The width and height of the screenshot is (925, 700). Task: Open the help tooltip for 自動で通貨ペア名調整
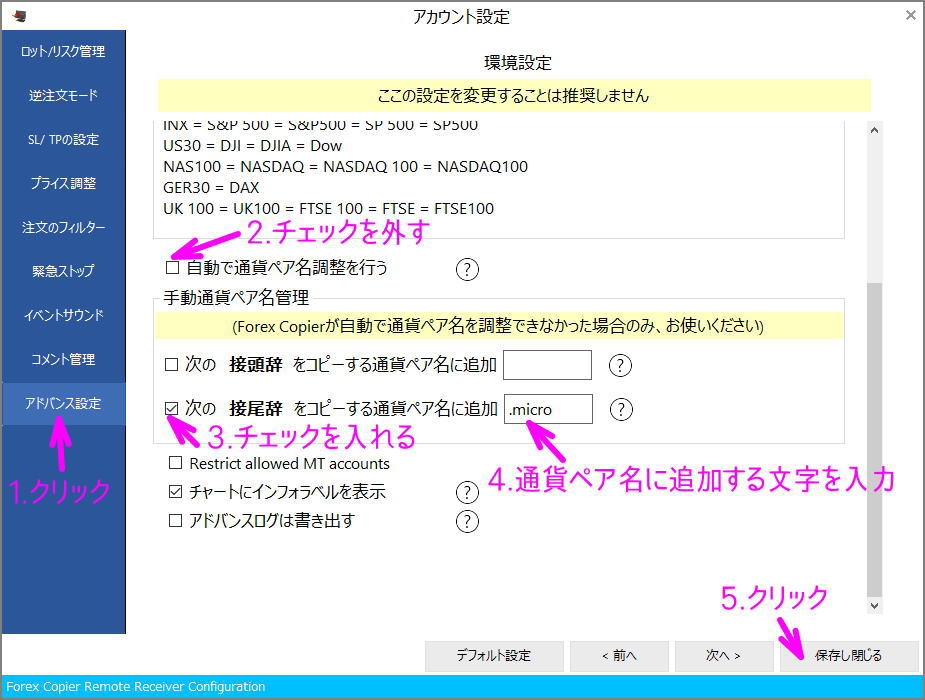tap(466, 268)
